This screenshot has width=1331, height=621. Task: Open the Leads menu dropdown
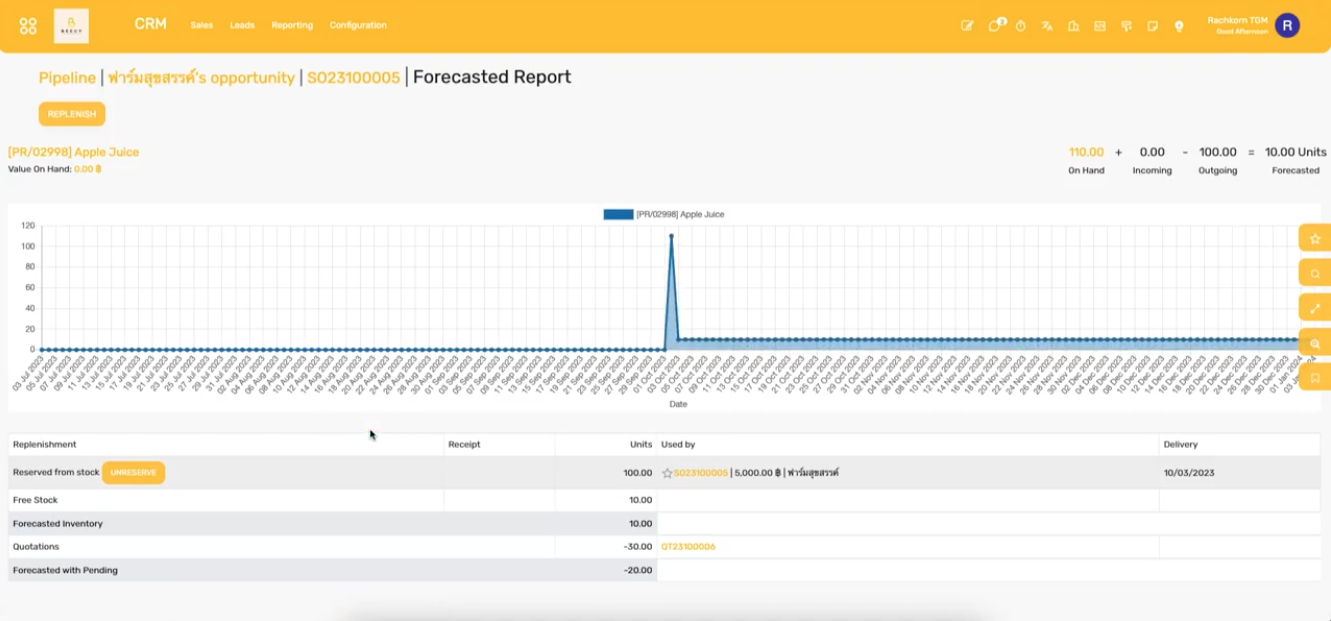pyautogui.click(x=242, y=25)
